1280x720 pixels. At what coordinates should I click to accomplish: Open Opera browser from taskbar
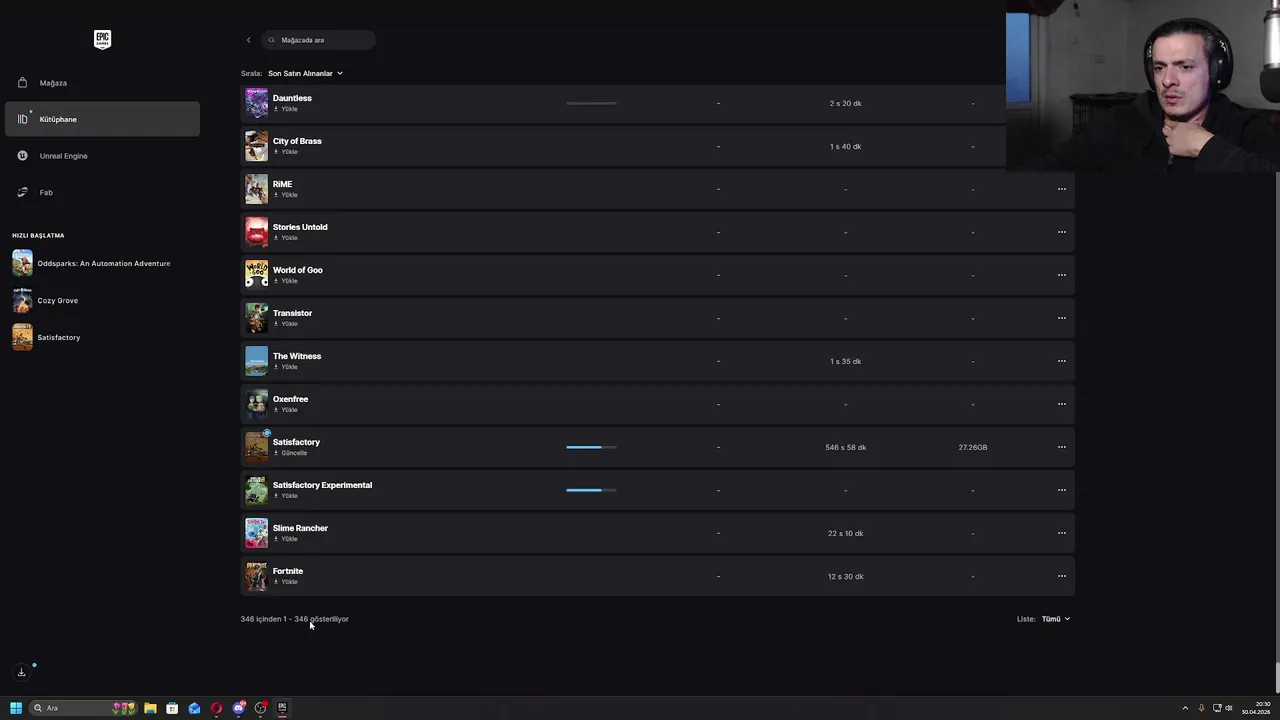click(216, 708)
